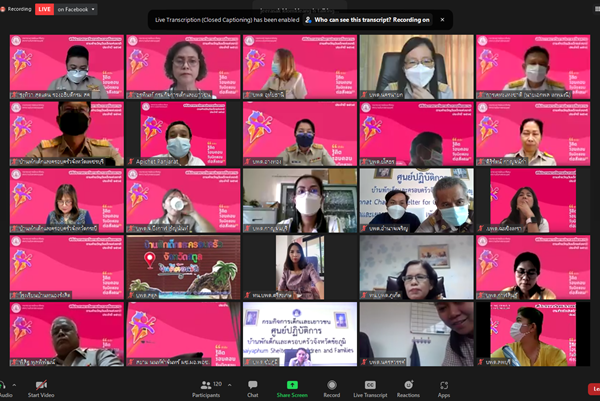
Task: Select tile of woman in office chair with white mask
Action: pyautogui.click(x=416, y=67)
